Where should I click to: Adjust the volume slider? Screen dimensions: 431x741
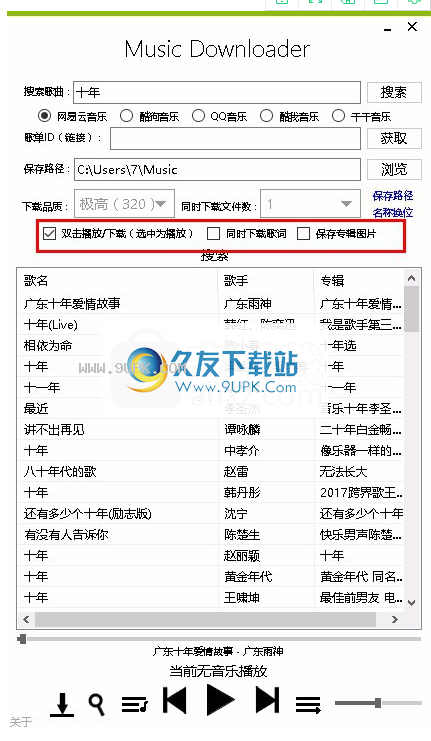[378, 703]
